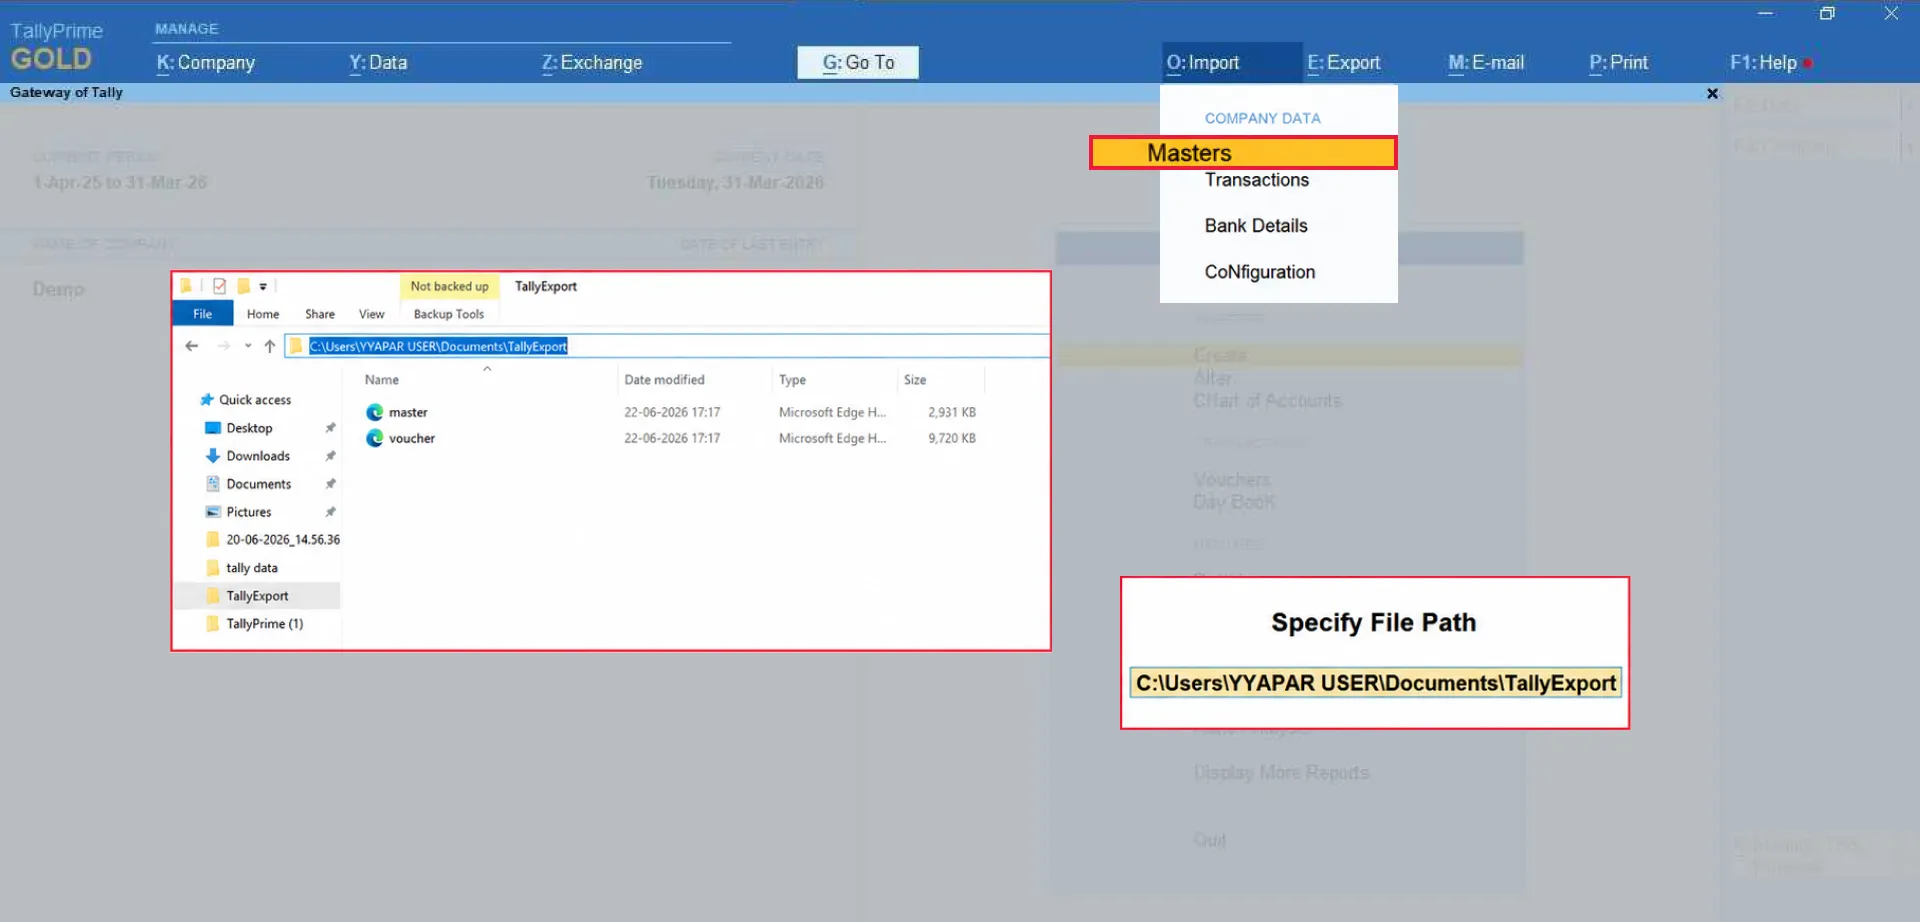Click the folder icon in Explorer title bar
This screenshot has height=922, width=1920.
(186, 286)
